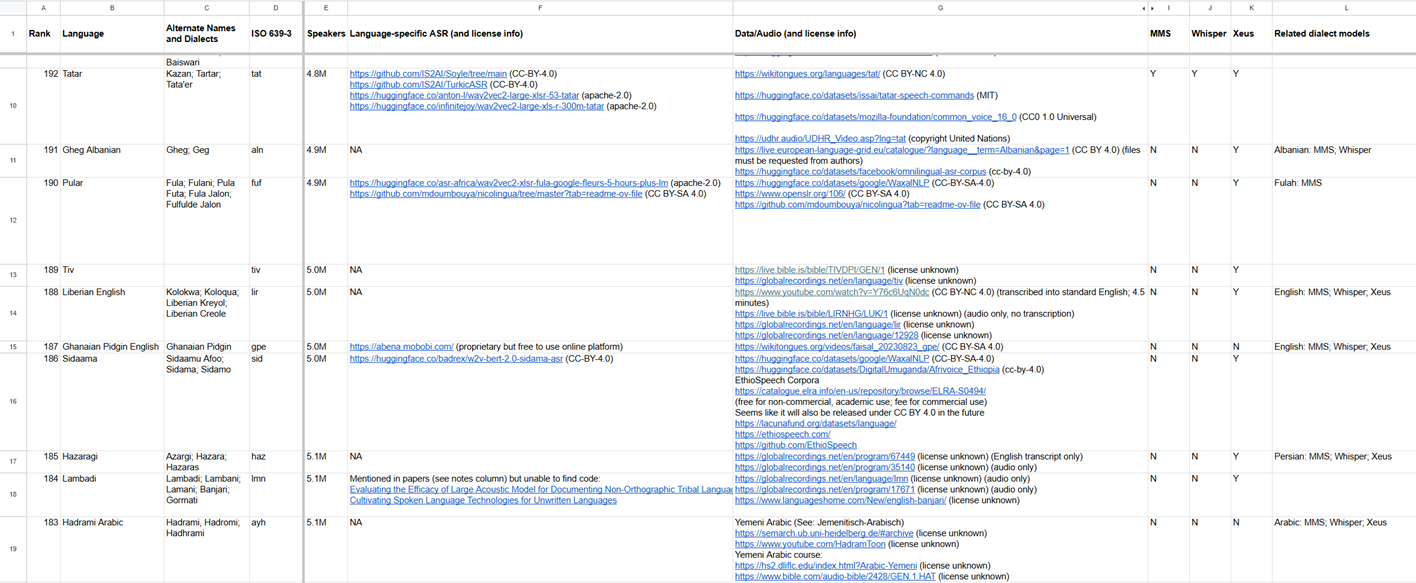Click Related dialect models header cell
1416x583 pixels.
(x=1344, y=34)
